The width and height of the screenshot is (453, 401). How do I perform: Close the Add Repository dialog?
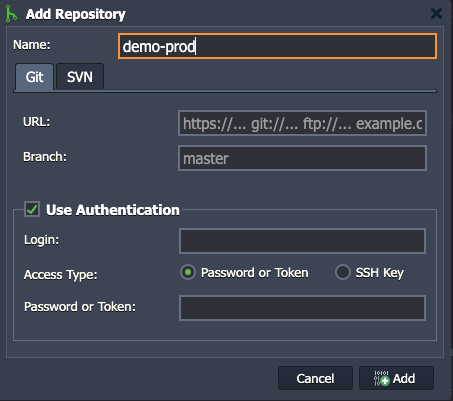click(436, 14)
